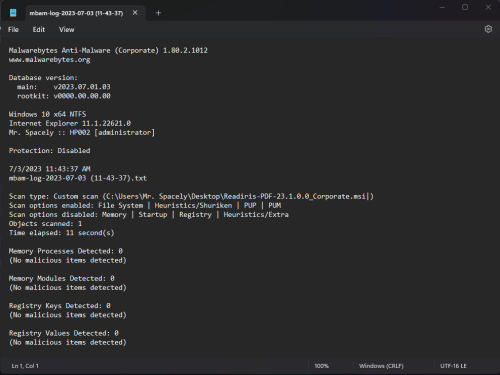Open the File menu
Viewport: 500px width, 375px height.
point(13,30)
